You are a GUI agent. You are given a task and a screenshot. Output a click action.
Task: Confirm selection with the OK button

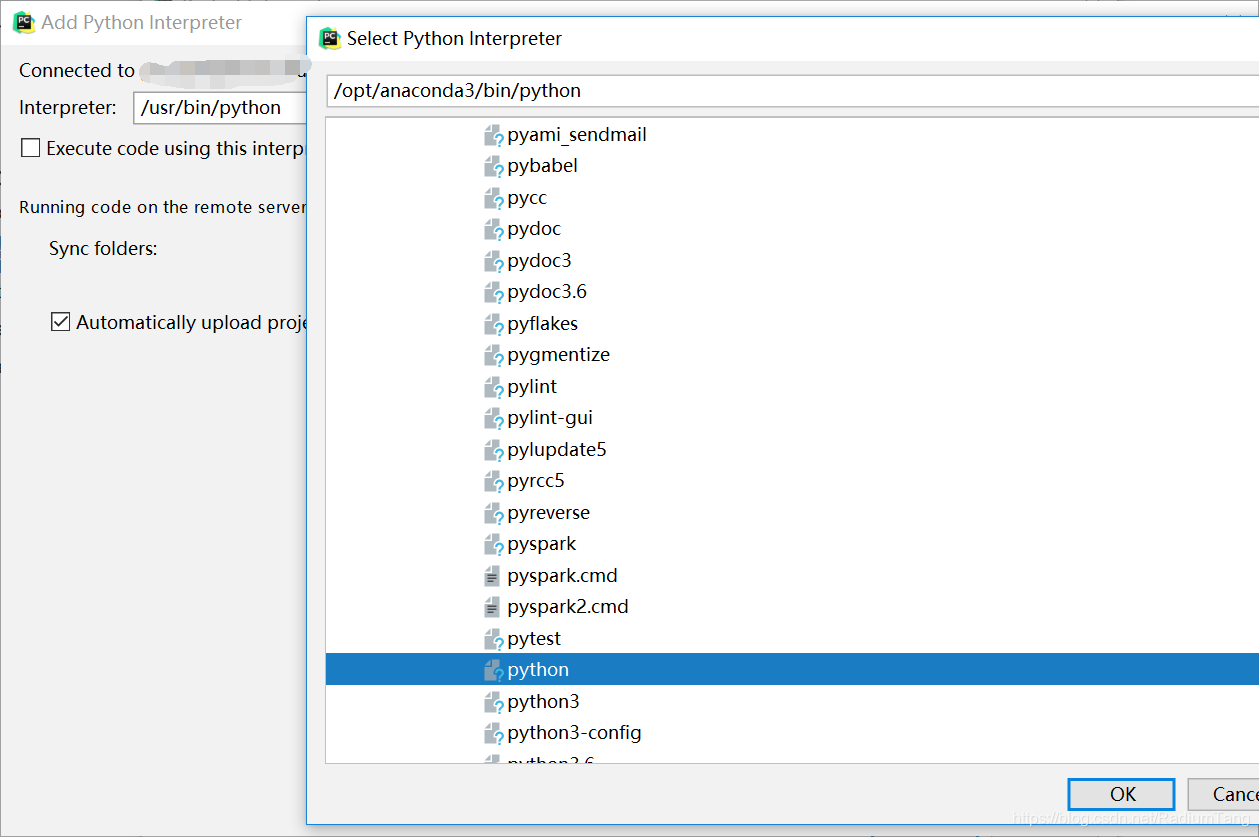click(1121, 794)
